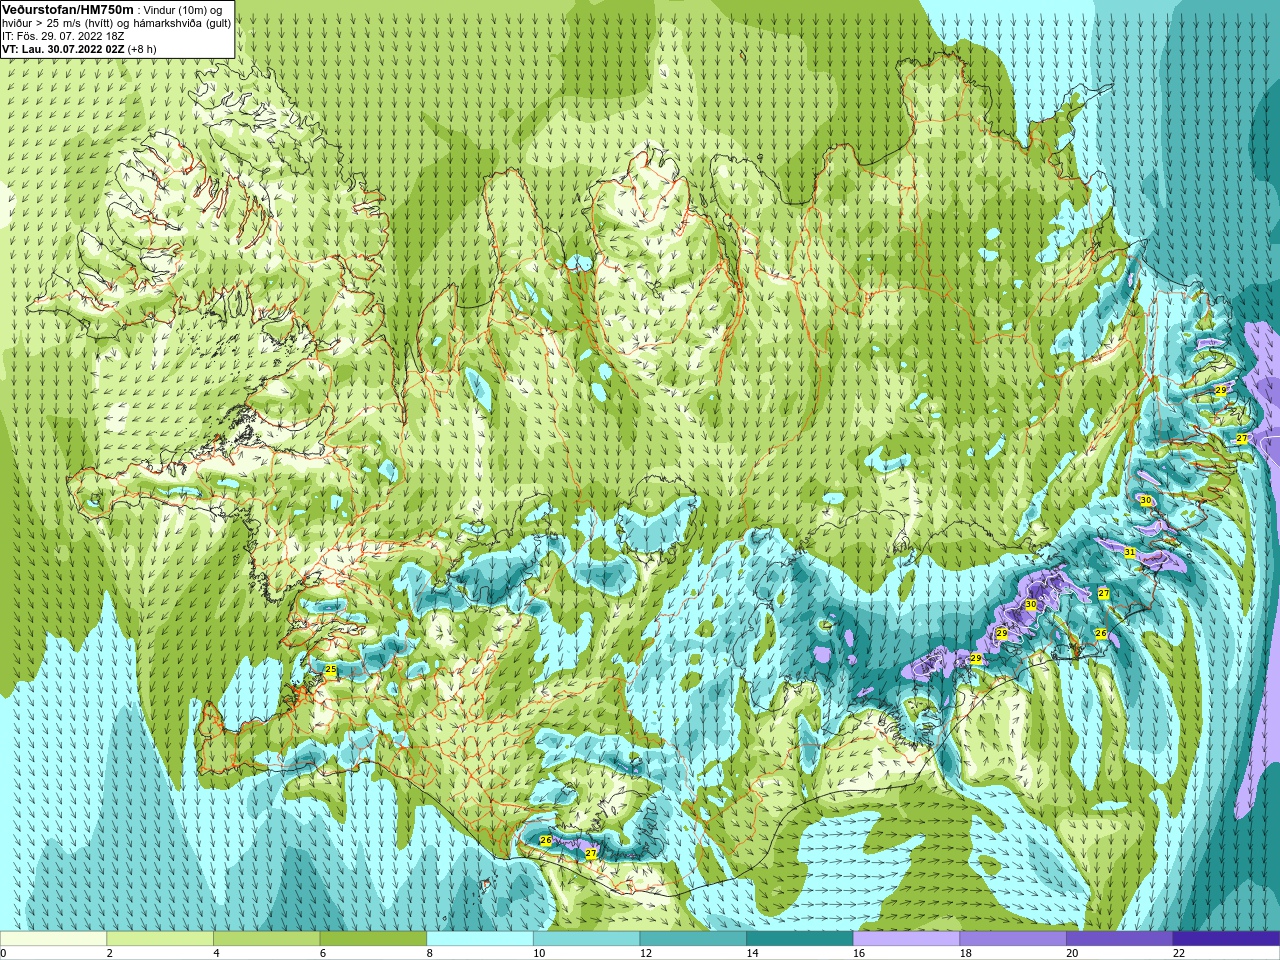
Task: Click the lightest 0–2 m/s legend swatch
Action: [53, 939]
